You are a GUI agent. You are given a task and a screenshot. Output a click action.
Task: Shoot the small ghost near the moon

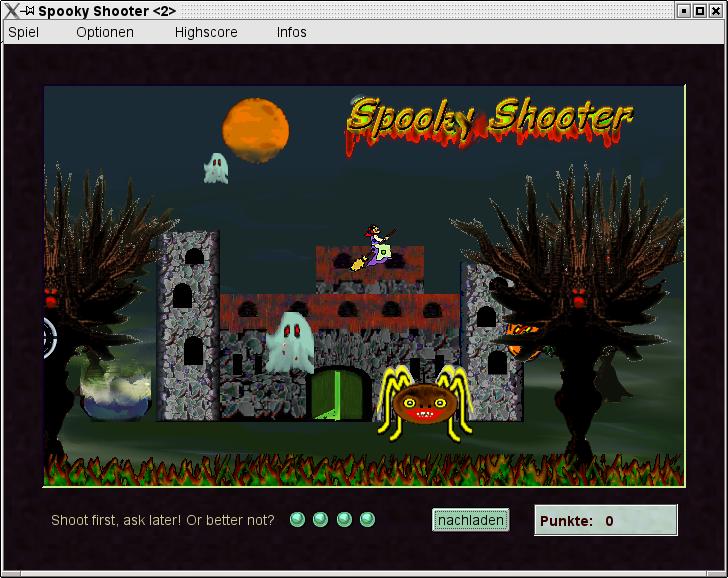coord(216,169)
